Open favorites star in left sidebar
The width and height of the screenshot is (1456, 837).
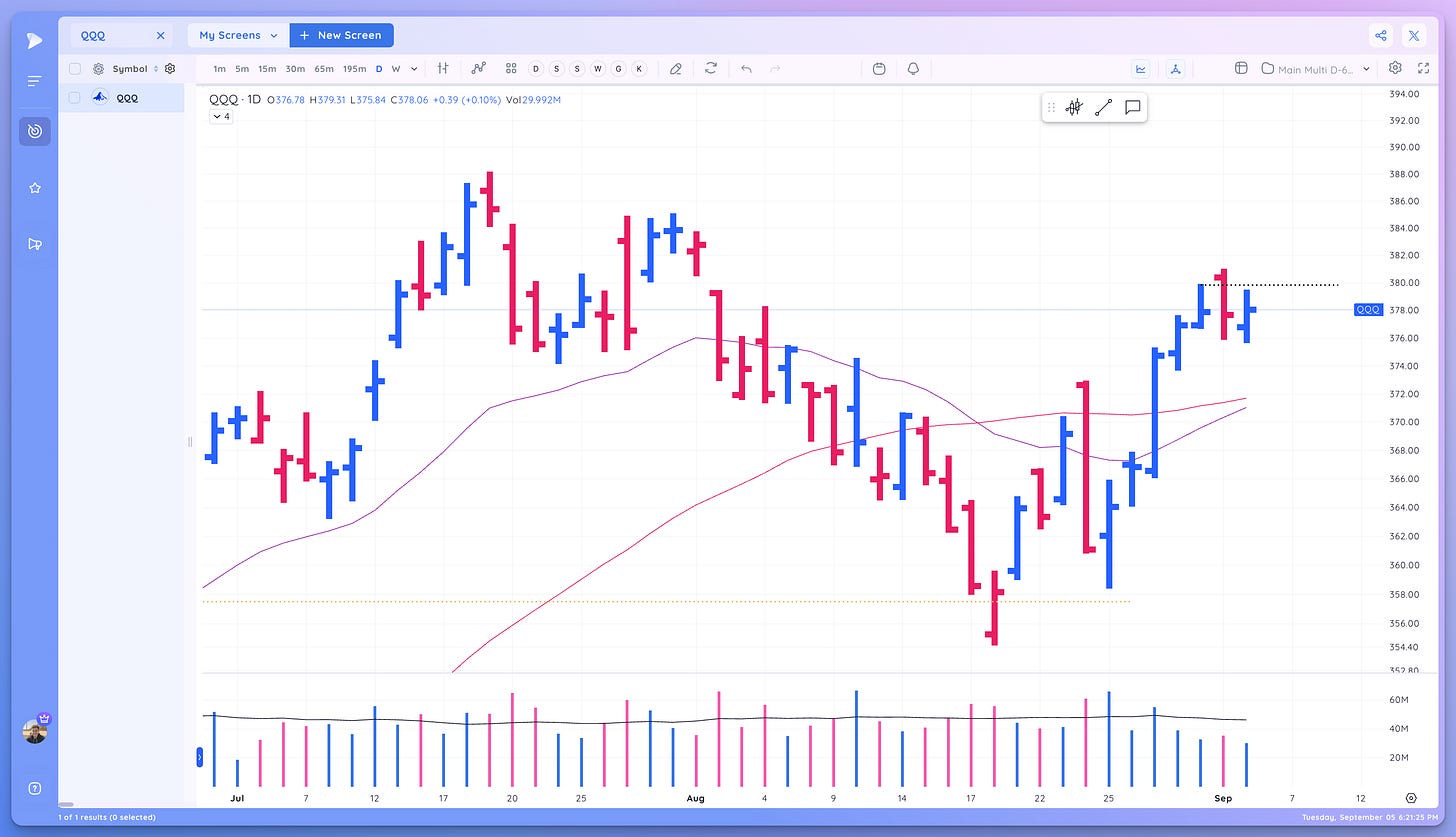coord(35,188)
